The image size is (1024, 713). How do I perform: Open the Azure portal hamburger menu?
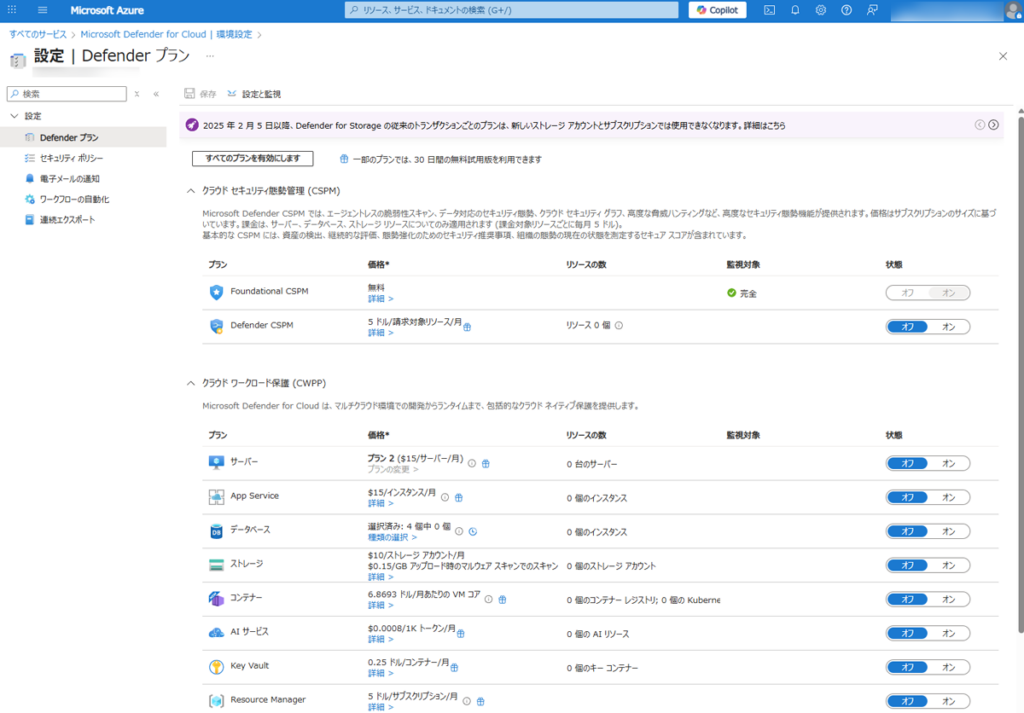pos(43,10)
